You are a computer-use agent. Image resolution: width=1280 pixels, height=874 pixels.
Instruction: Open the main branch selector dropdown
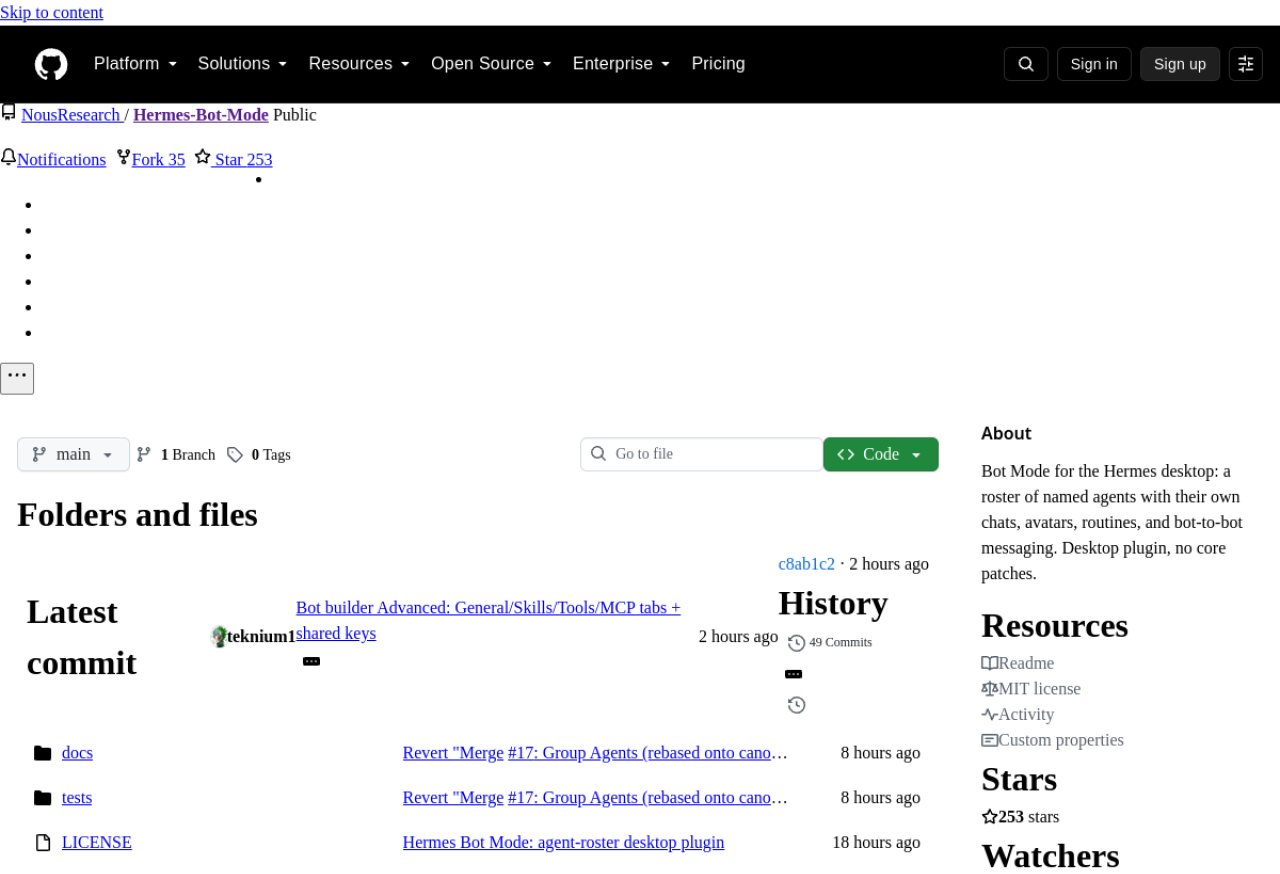click(x=74, y=454)
